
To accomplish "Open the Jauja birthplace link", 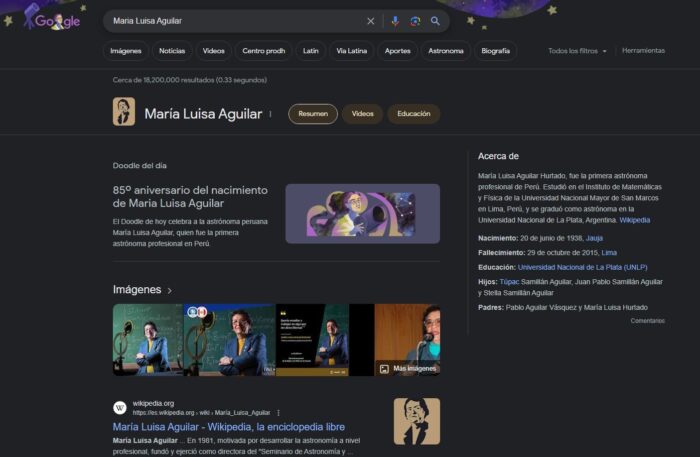I will [x=594, y=238].
